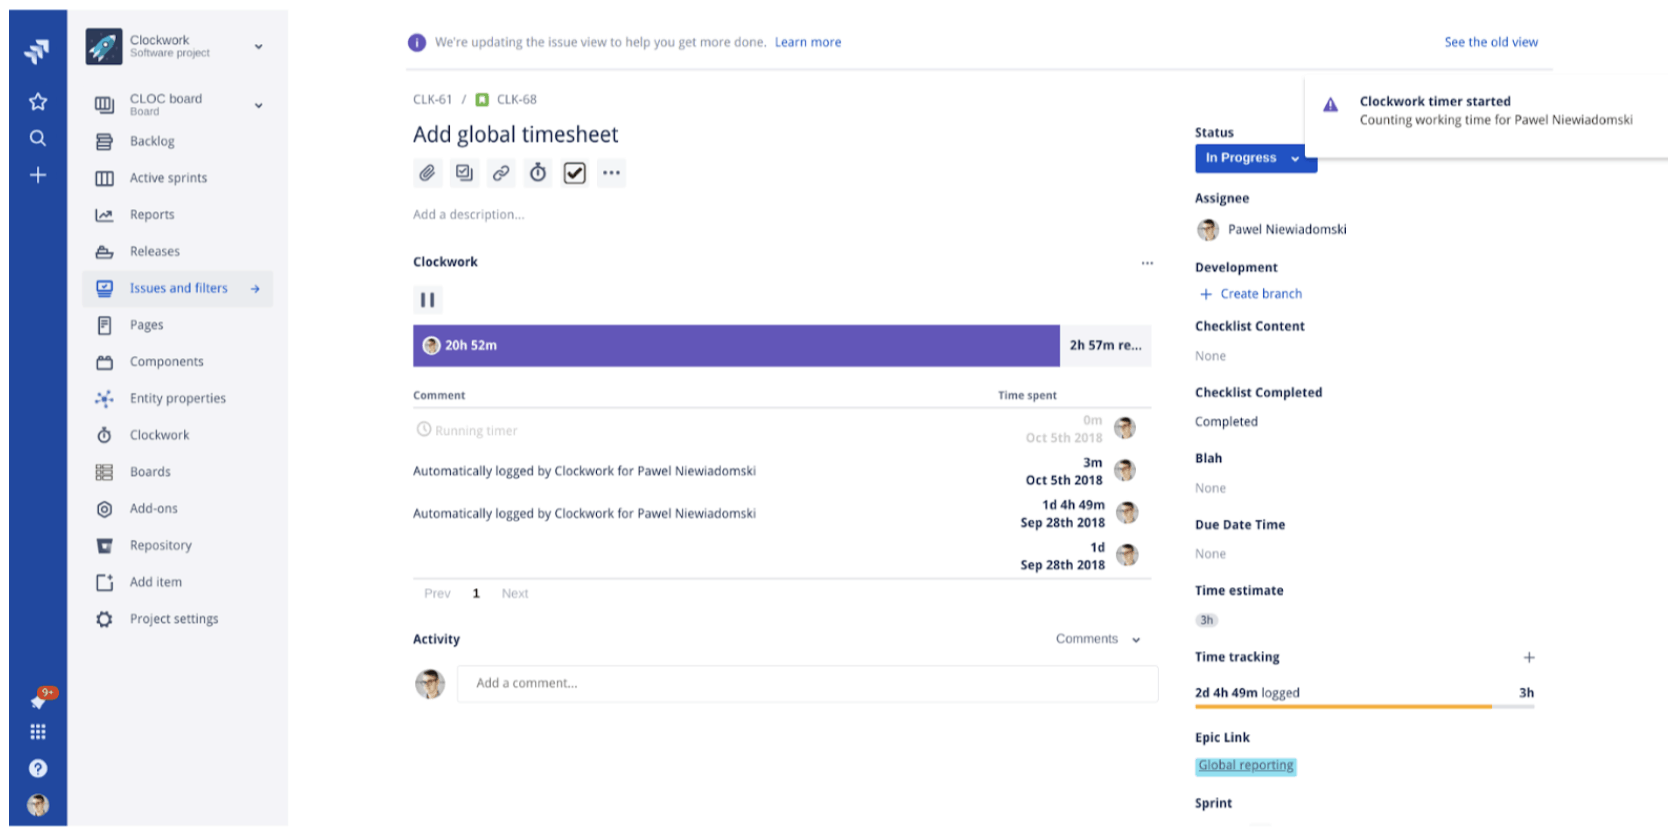Click the create subtask icon
This screenshot has width=1668, height=834.
(464, 173)
